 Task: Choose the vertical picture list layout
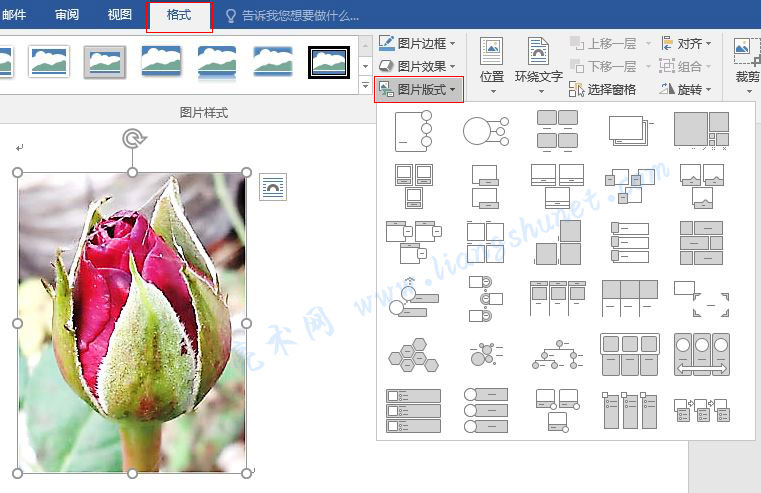tap(629, 242)
